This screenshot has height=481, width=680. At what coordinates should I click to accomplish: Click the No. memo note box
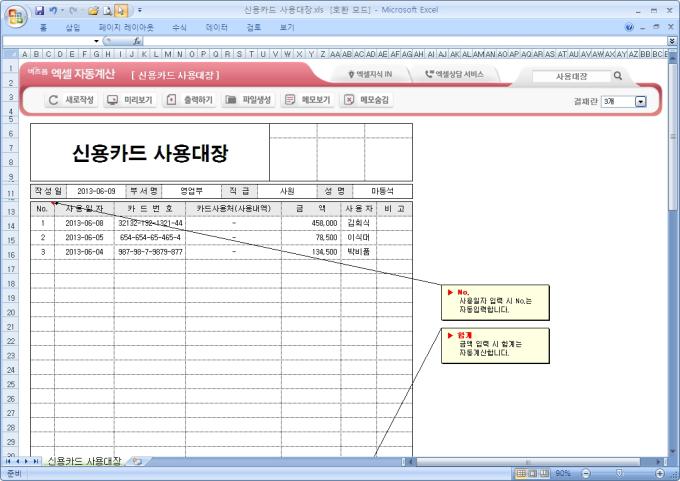coord(495,303)
